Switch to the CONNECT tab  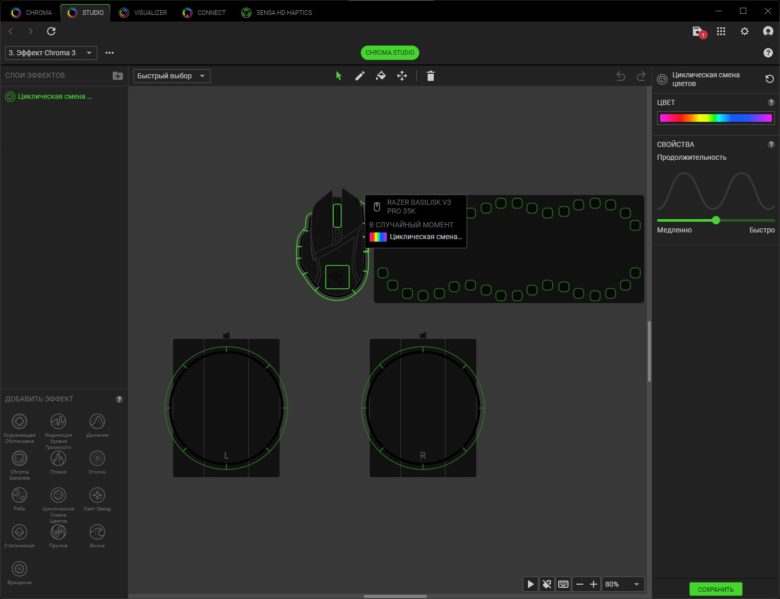click(204, 12)
